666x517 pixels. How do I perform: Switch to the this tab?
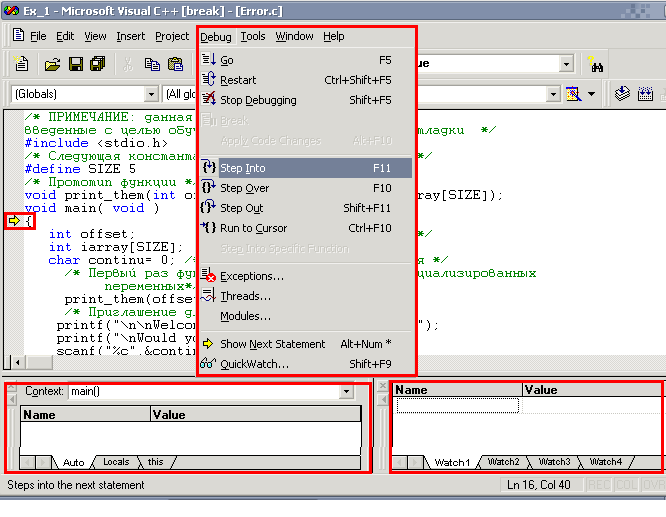[x=155, y=462]
